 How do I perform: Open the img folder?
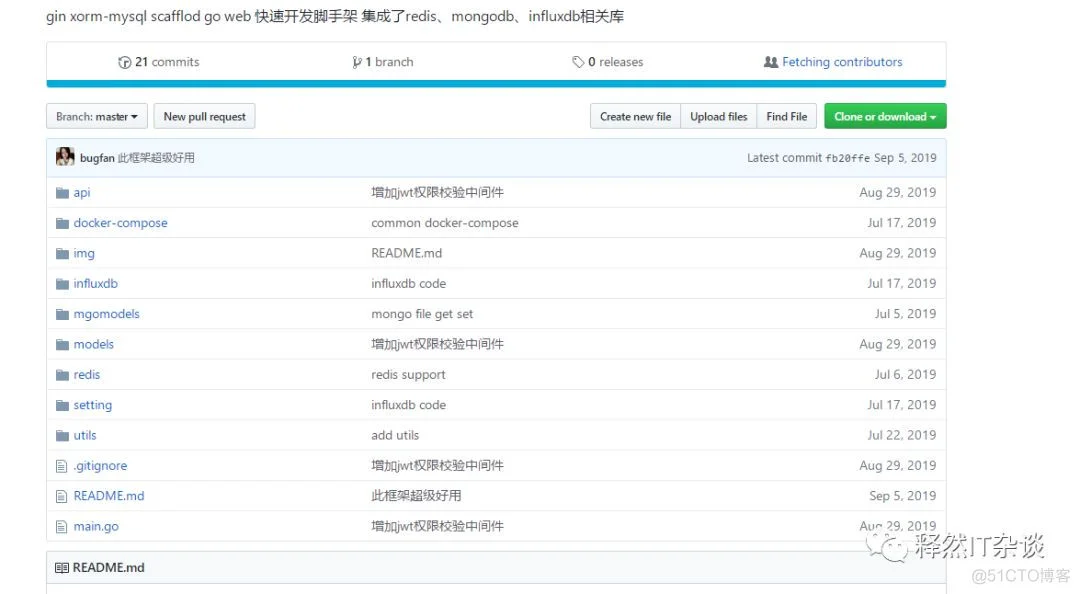84,253
